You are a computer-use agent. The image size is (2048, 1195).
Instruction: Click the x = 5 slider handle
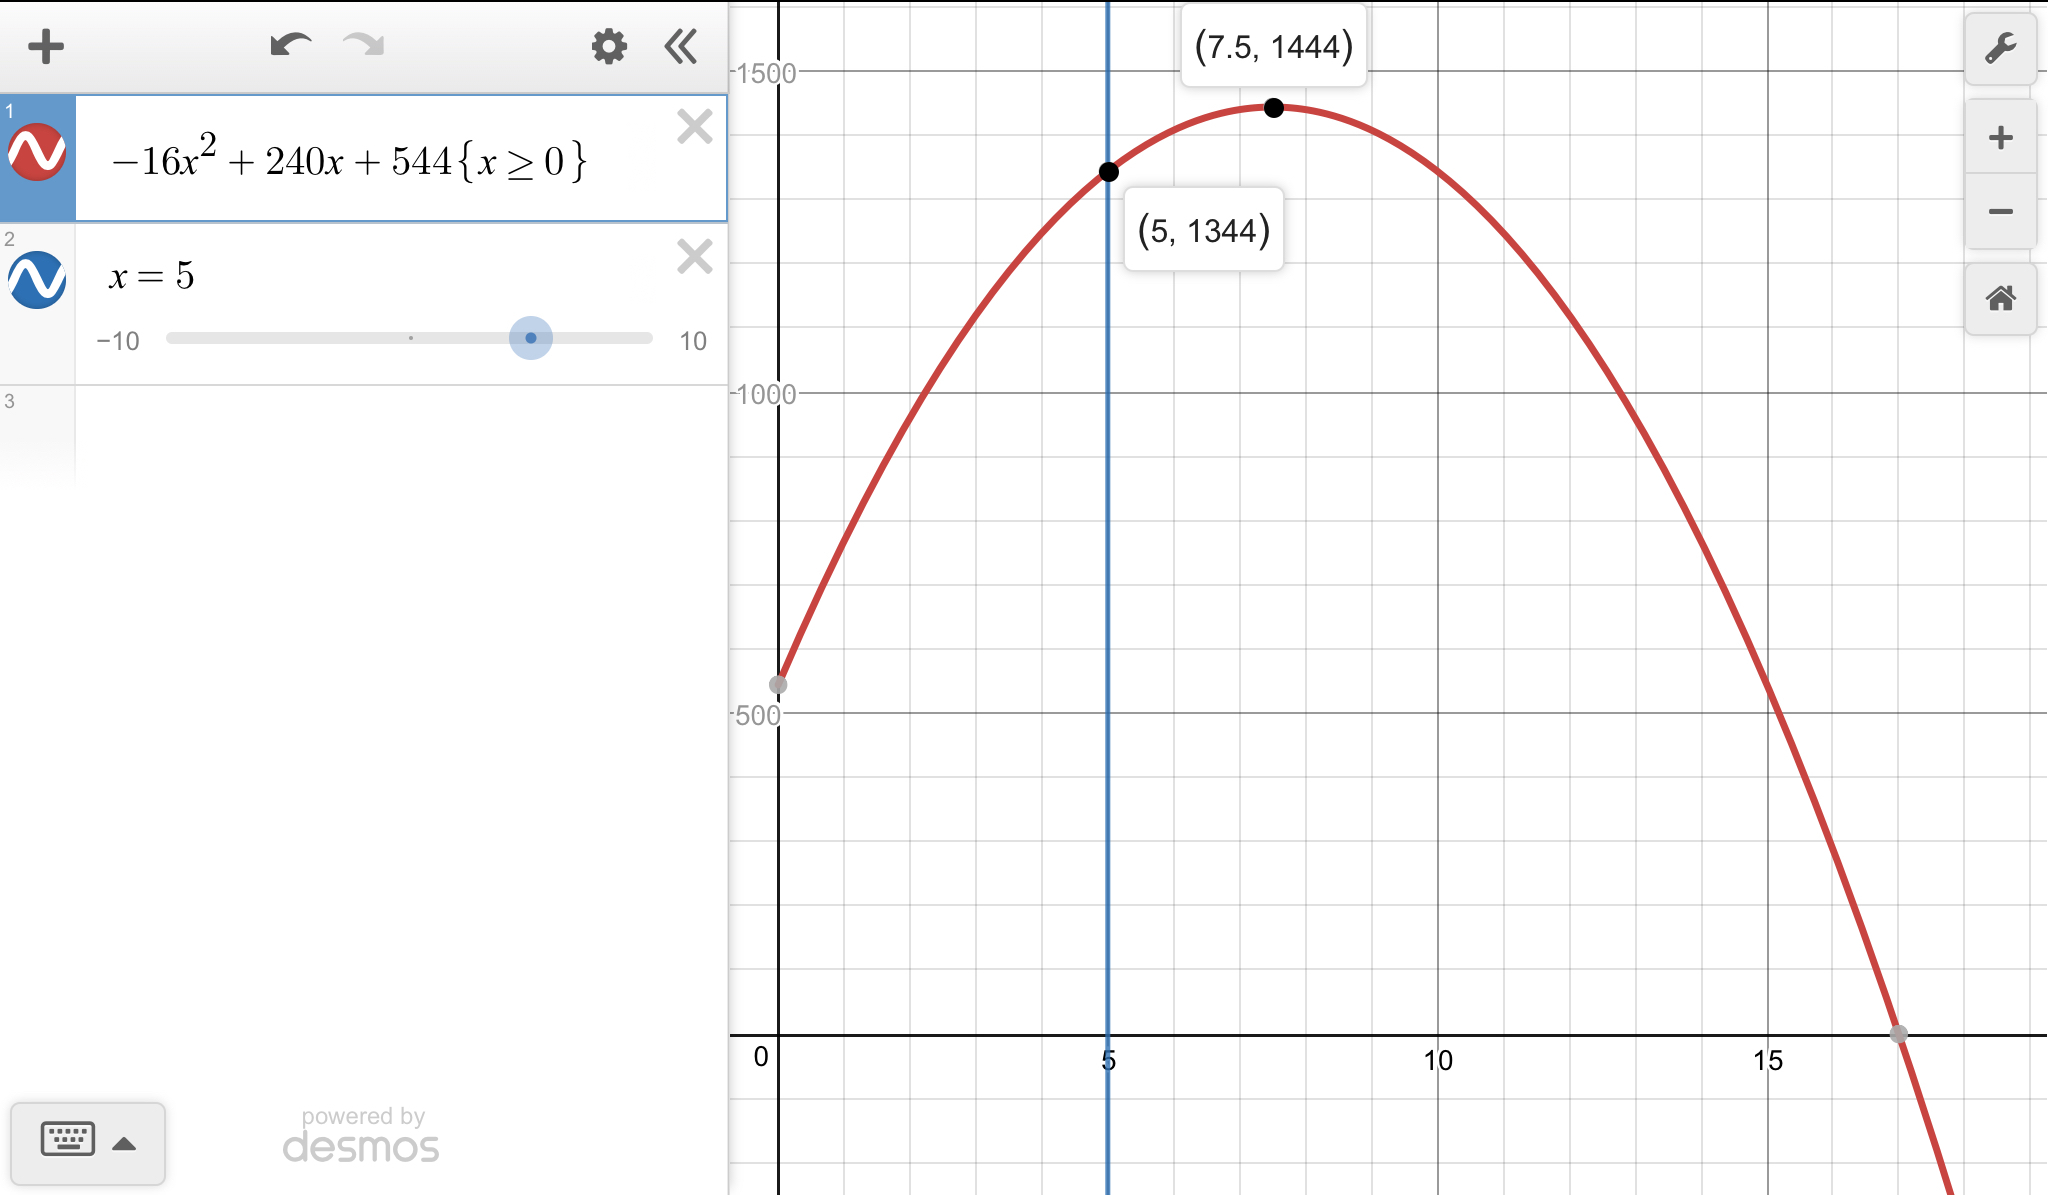[531, 338]
